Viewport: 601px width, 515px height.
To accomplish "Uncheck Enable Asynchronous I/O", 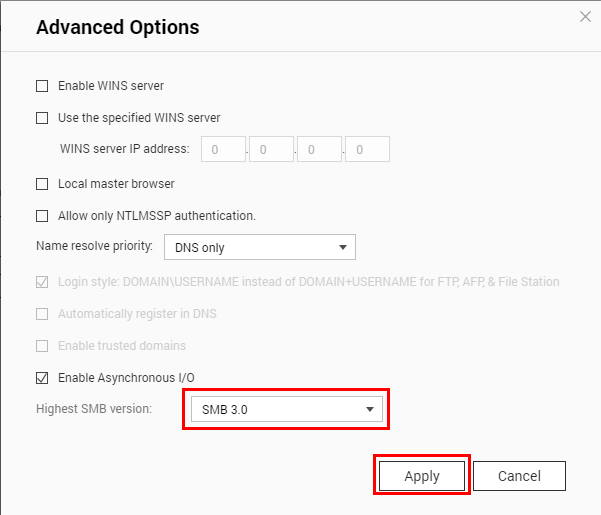I will coord(42,378).
